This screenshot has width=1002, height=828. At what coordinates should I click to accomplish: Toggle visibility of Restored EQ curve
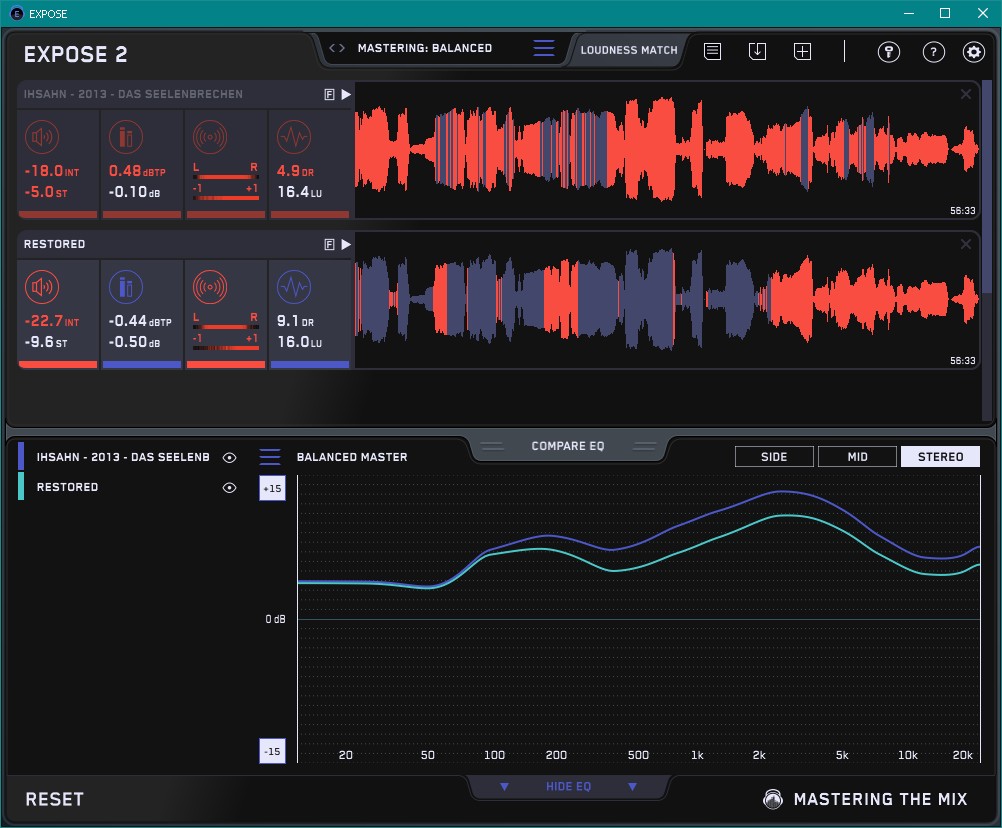230,487
